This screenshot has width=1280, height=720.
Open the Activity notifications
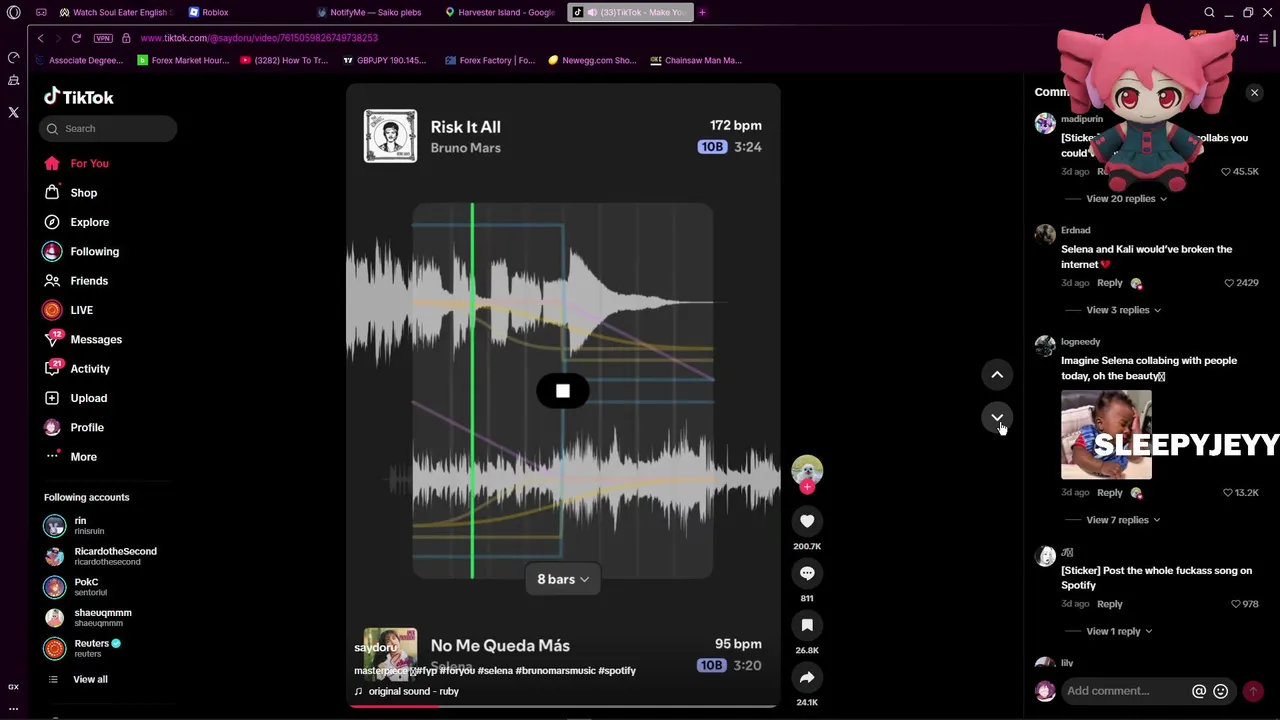point(90,369)
